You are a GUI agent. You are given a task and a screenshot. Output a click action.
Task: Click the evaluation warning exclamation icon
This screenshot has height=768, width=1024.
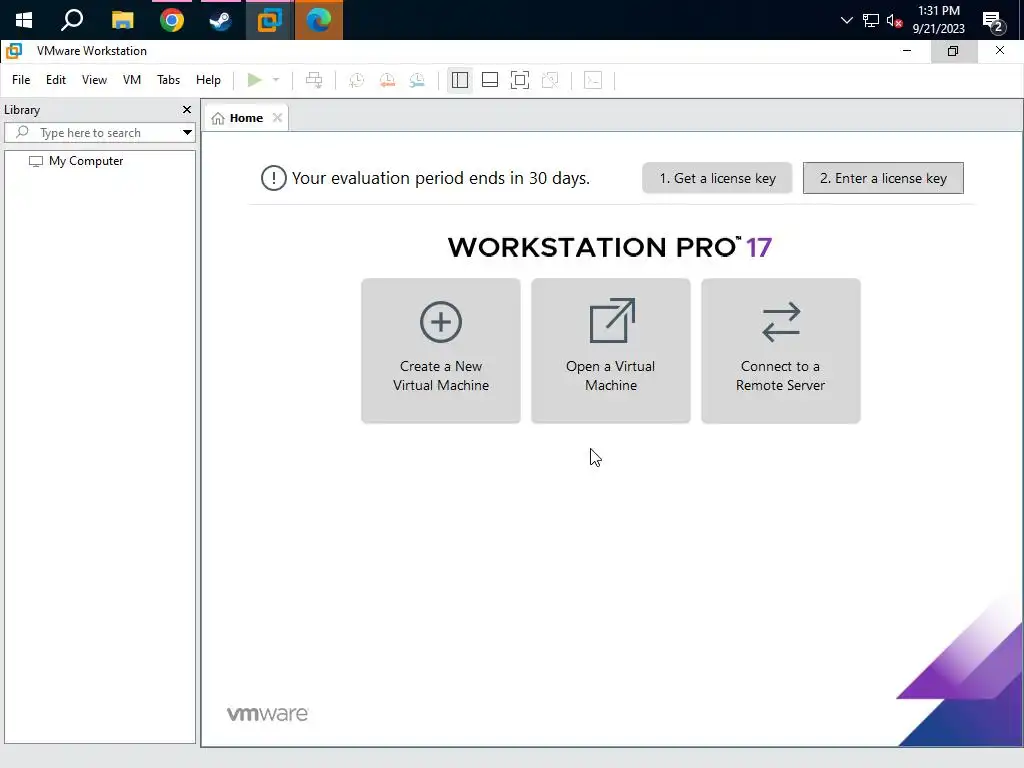274,178
